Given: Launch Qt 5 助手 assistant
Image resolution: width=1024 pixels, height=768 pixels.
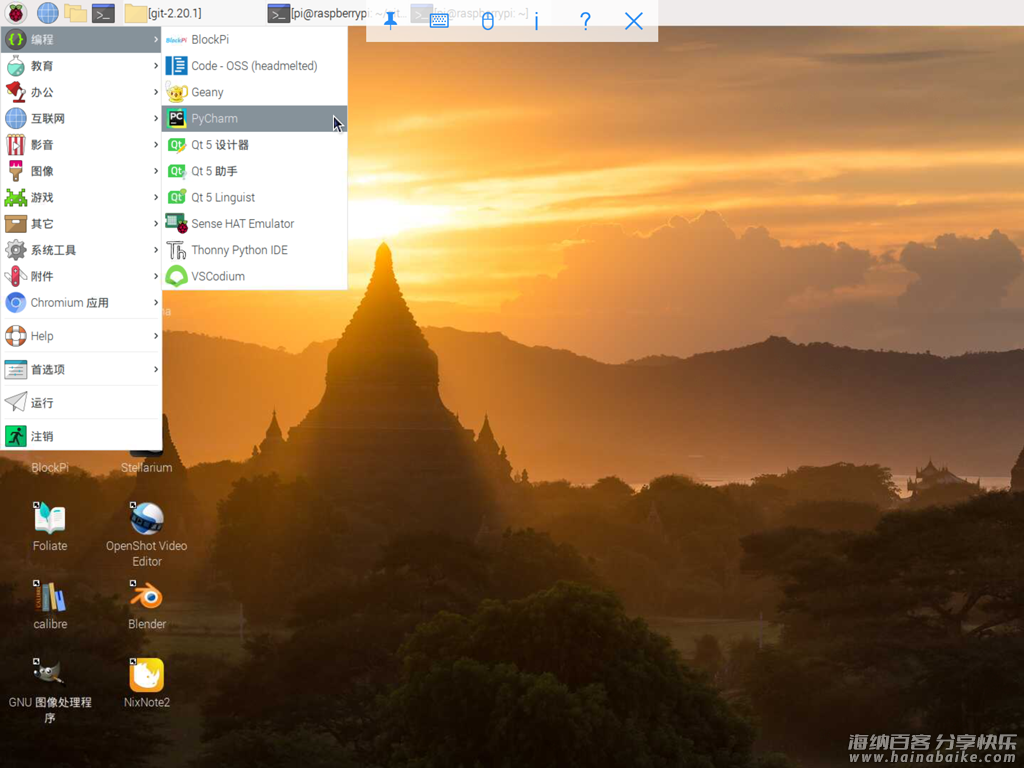Looking at the screenshot, I should pyautogui.click(x=255, y=171).
